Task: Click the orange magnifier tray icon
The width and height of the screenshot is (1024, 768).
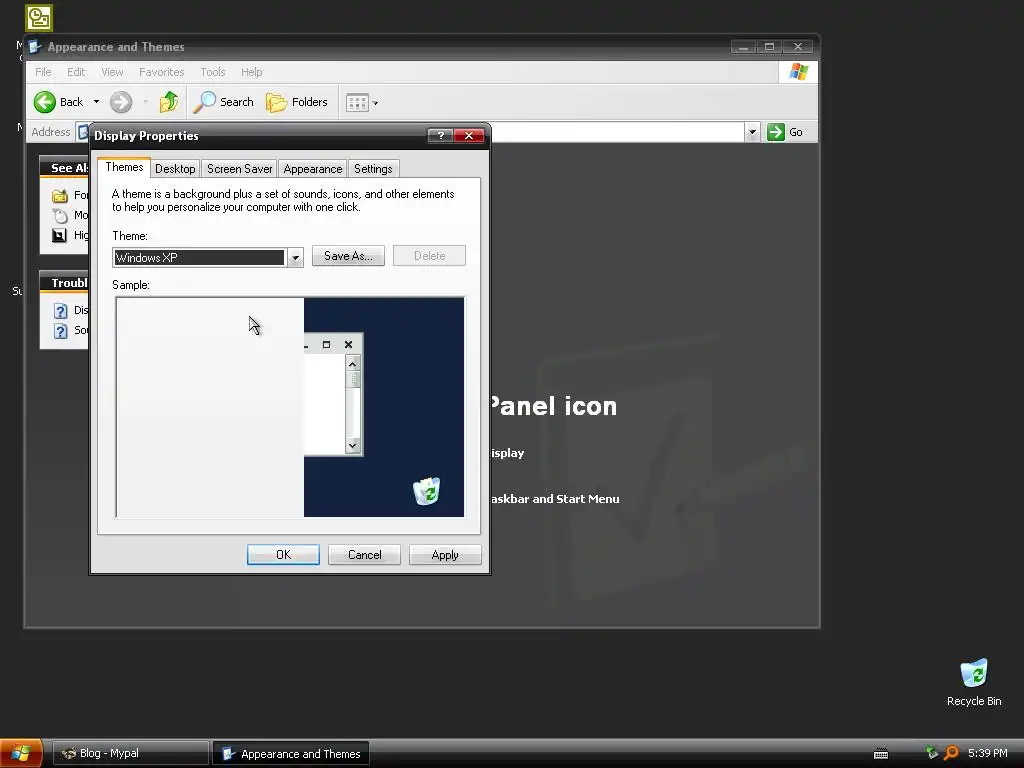Action: click(952, 753)
